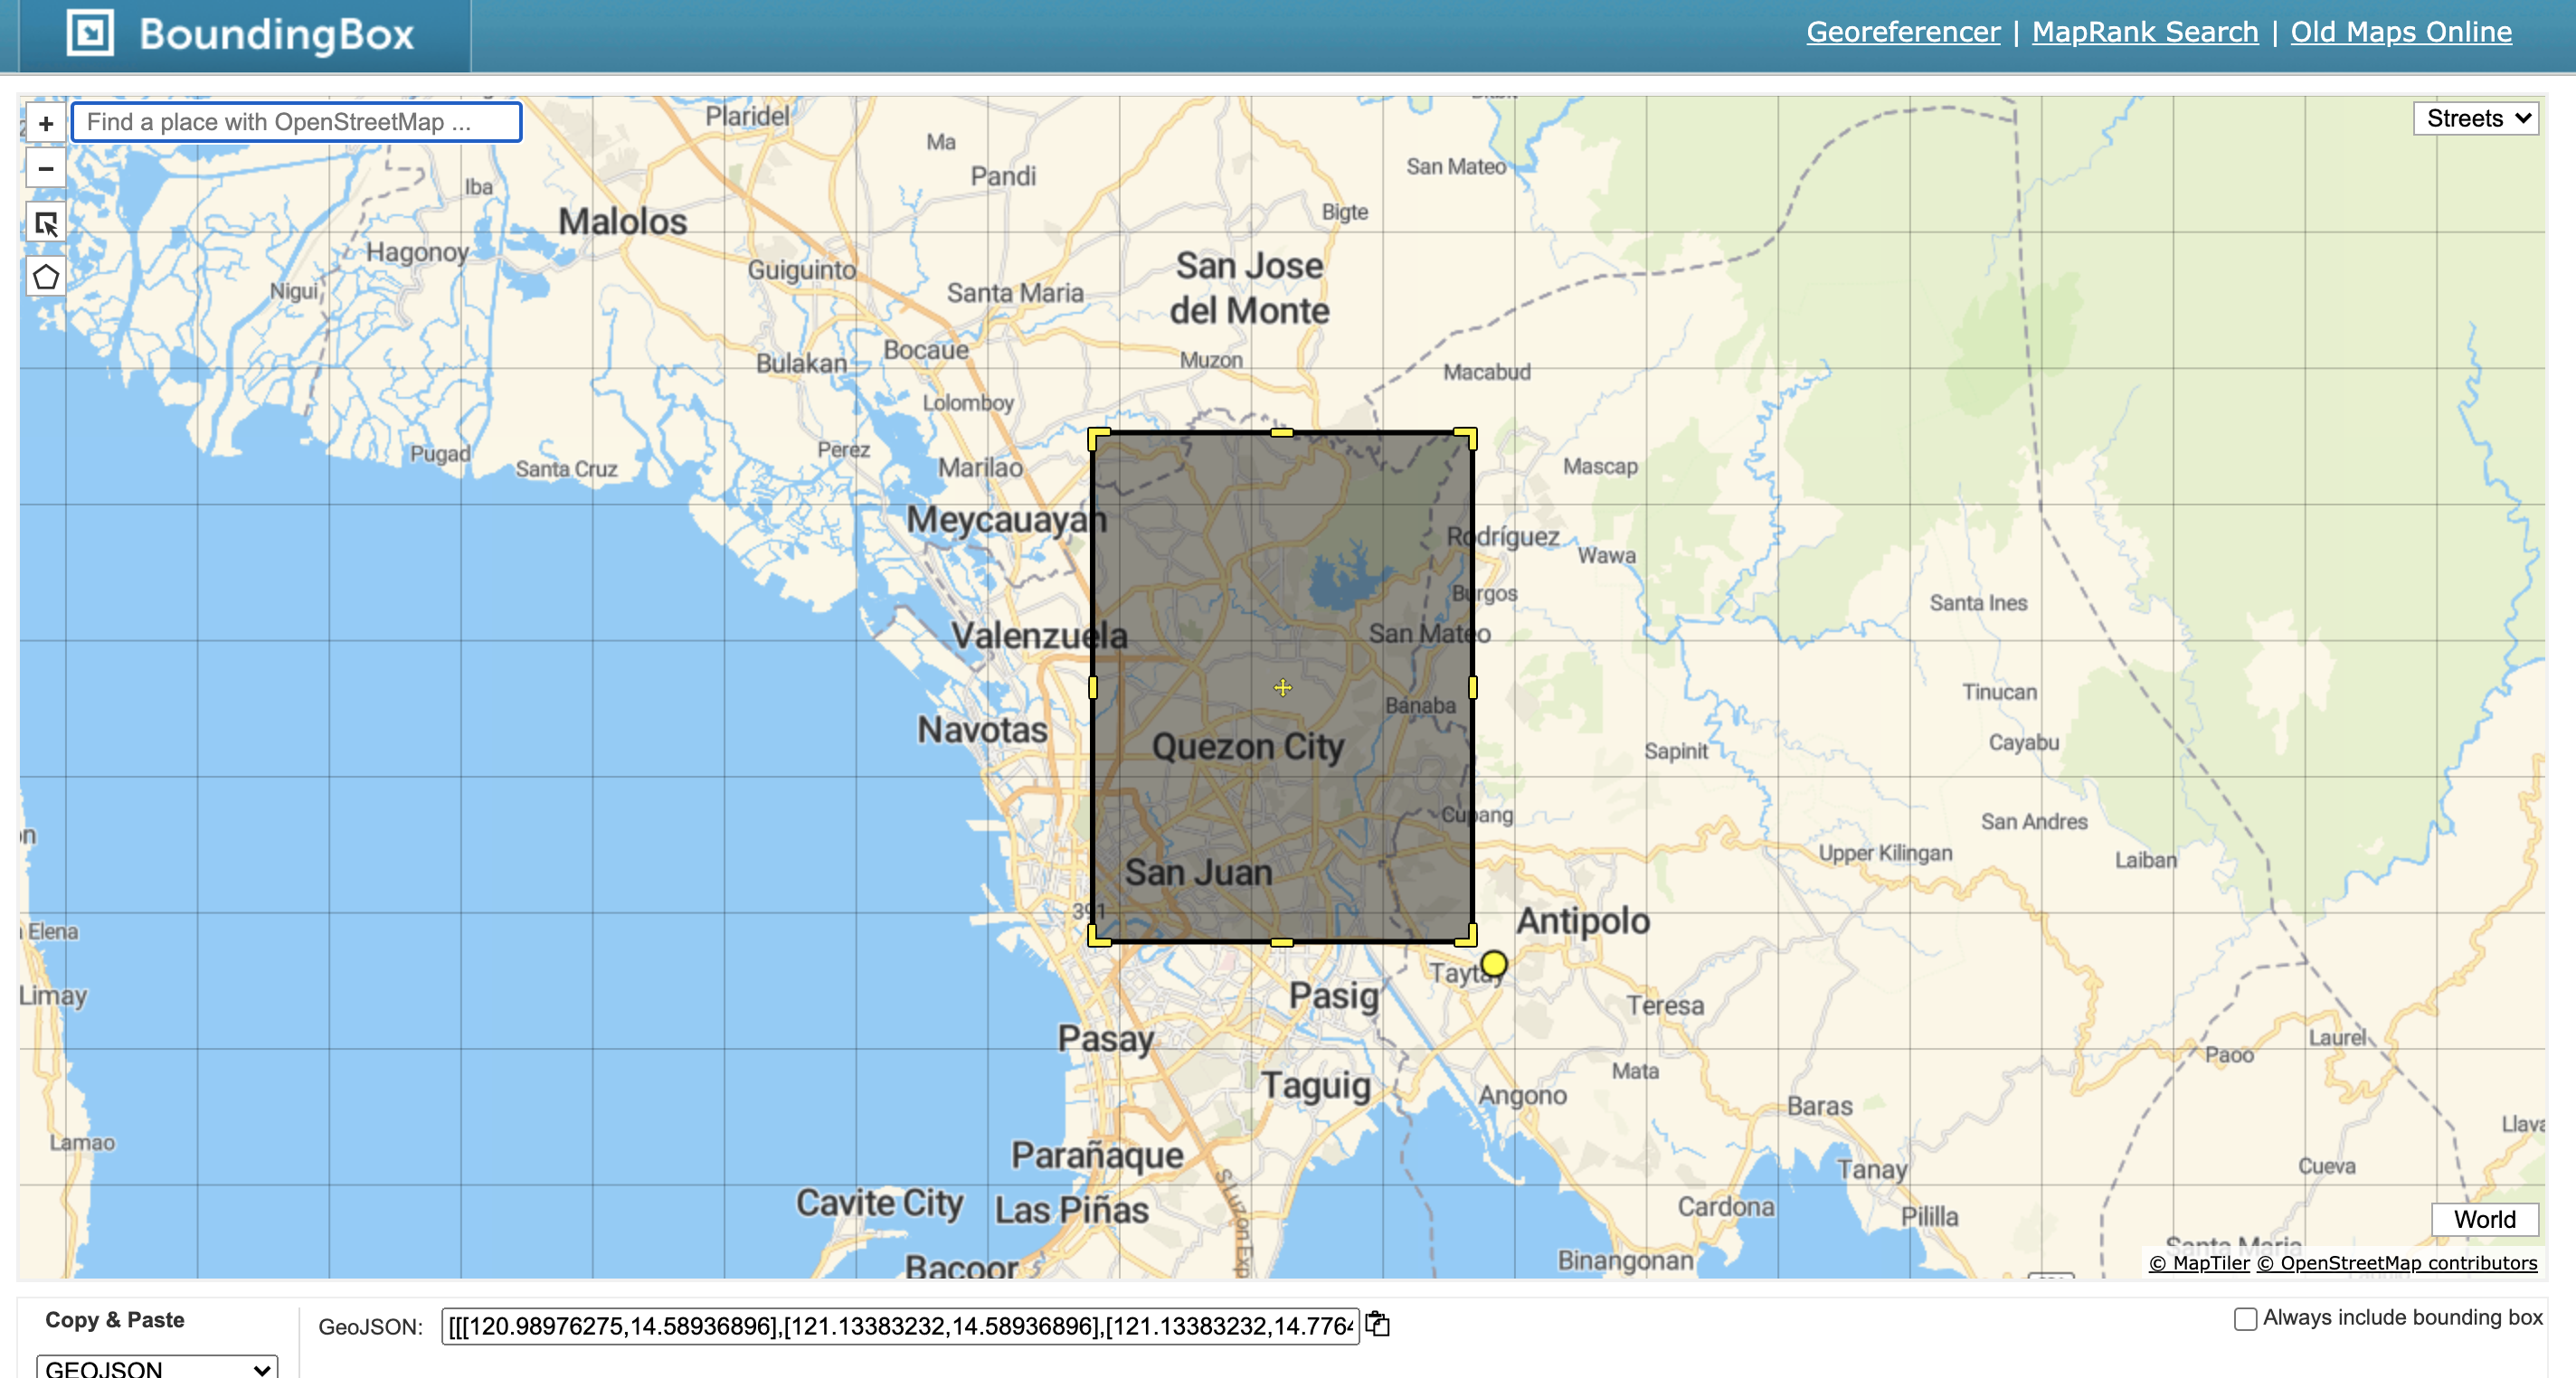Click the BoundingBox title text
2576x1378 pixels.
coord(276,34)
